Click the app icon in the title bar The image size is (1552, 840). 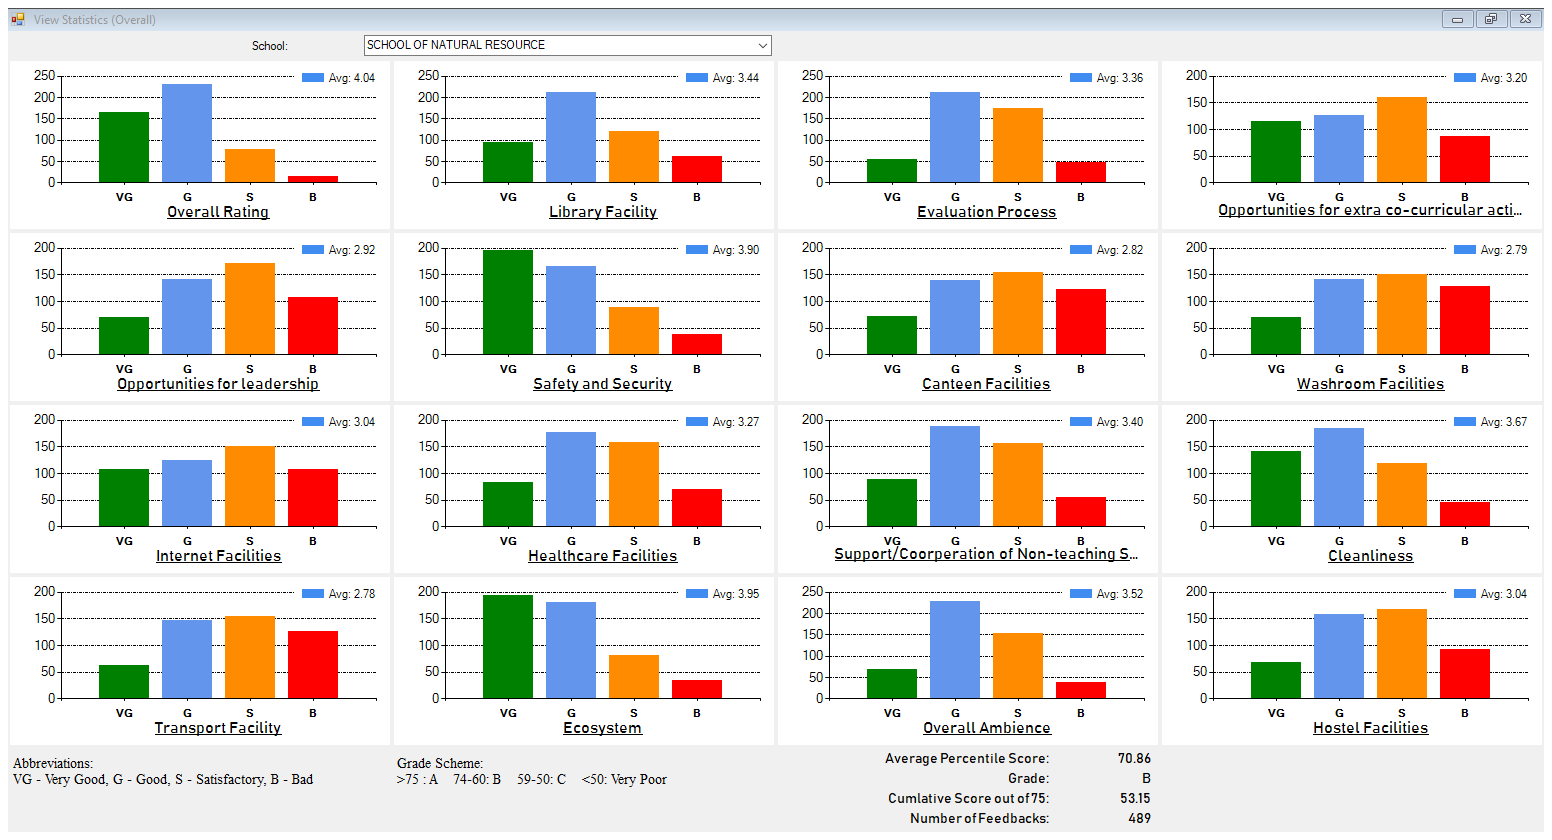(18, 19)
